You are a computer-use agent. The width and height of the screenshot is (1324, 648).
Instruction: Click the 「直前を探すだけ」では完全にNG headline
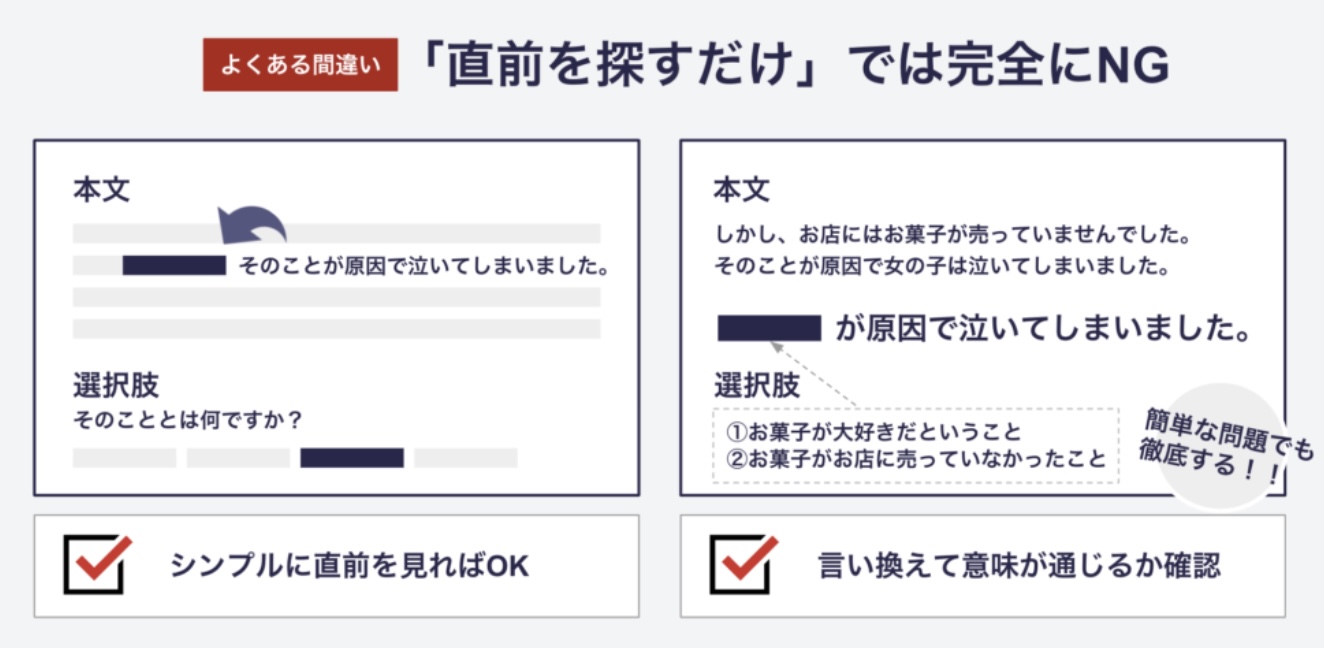pyautogui.click(x=795, y=66)
